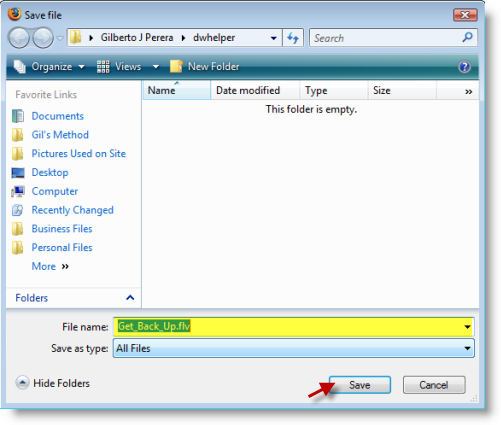The height and width of the screenshot is (425, 501).
Task: Sort by Name column header
Action: [177, 90]
